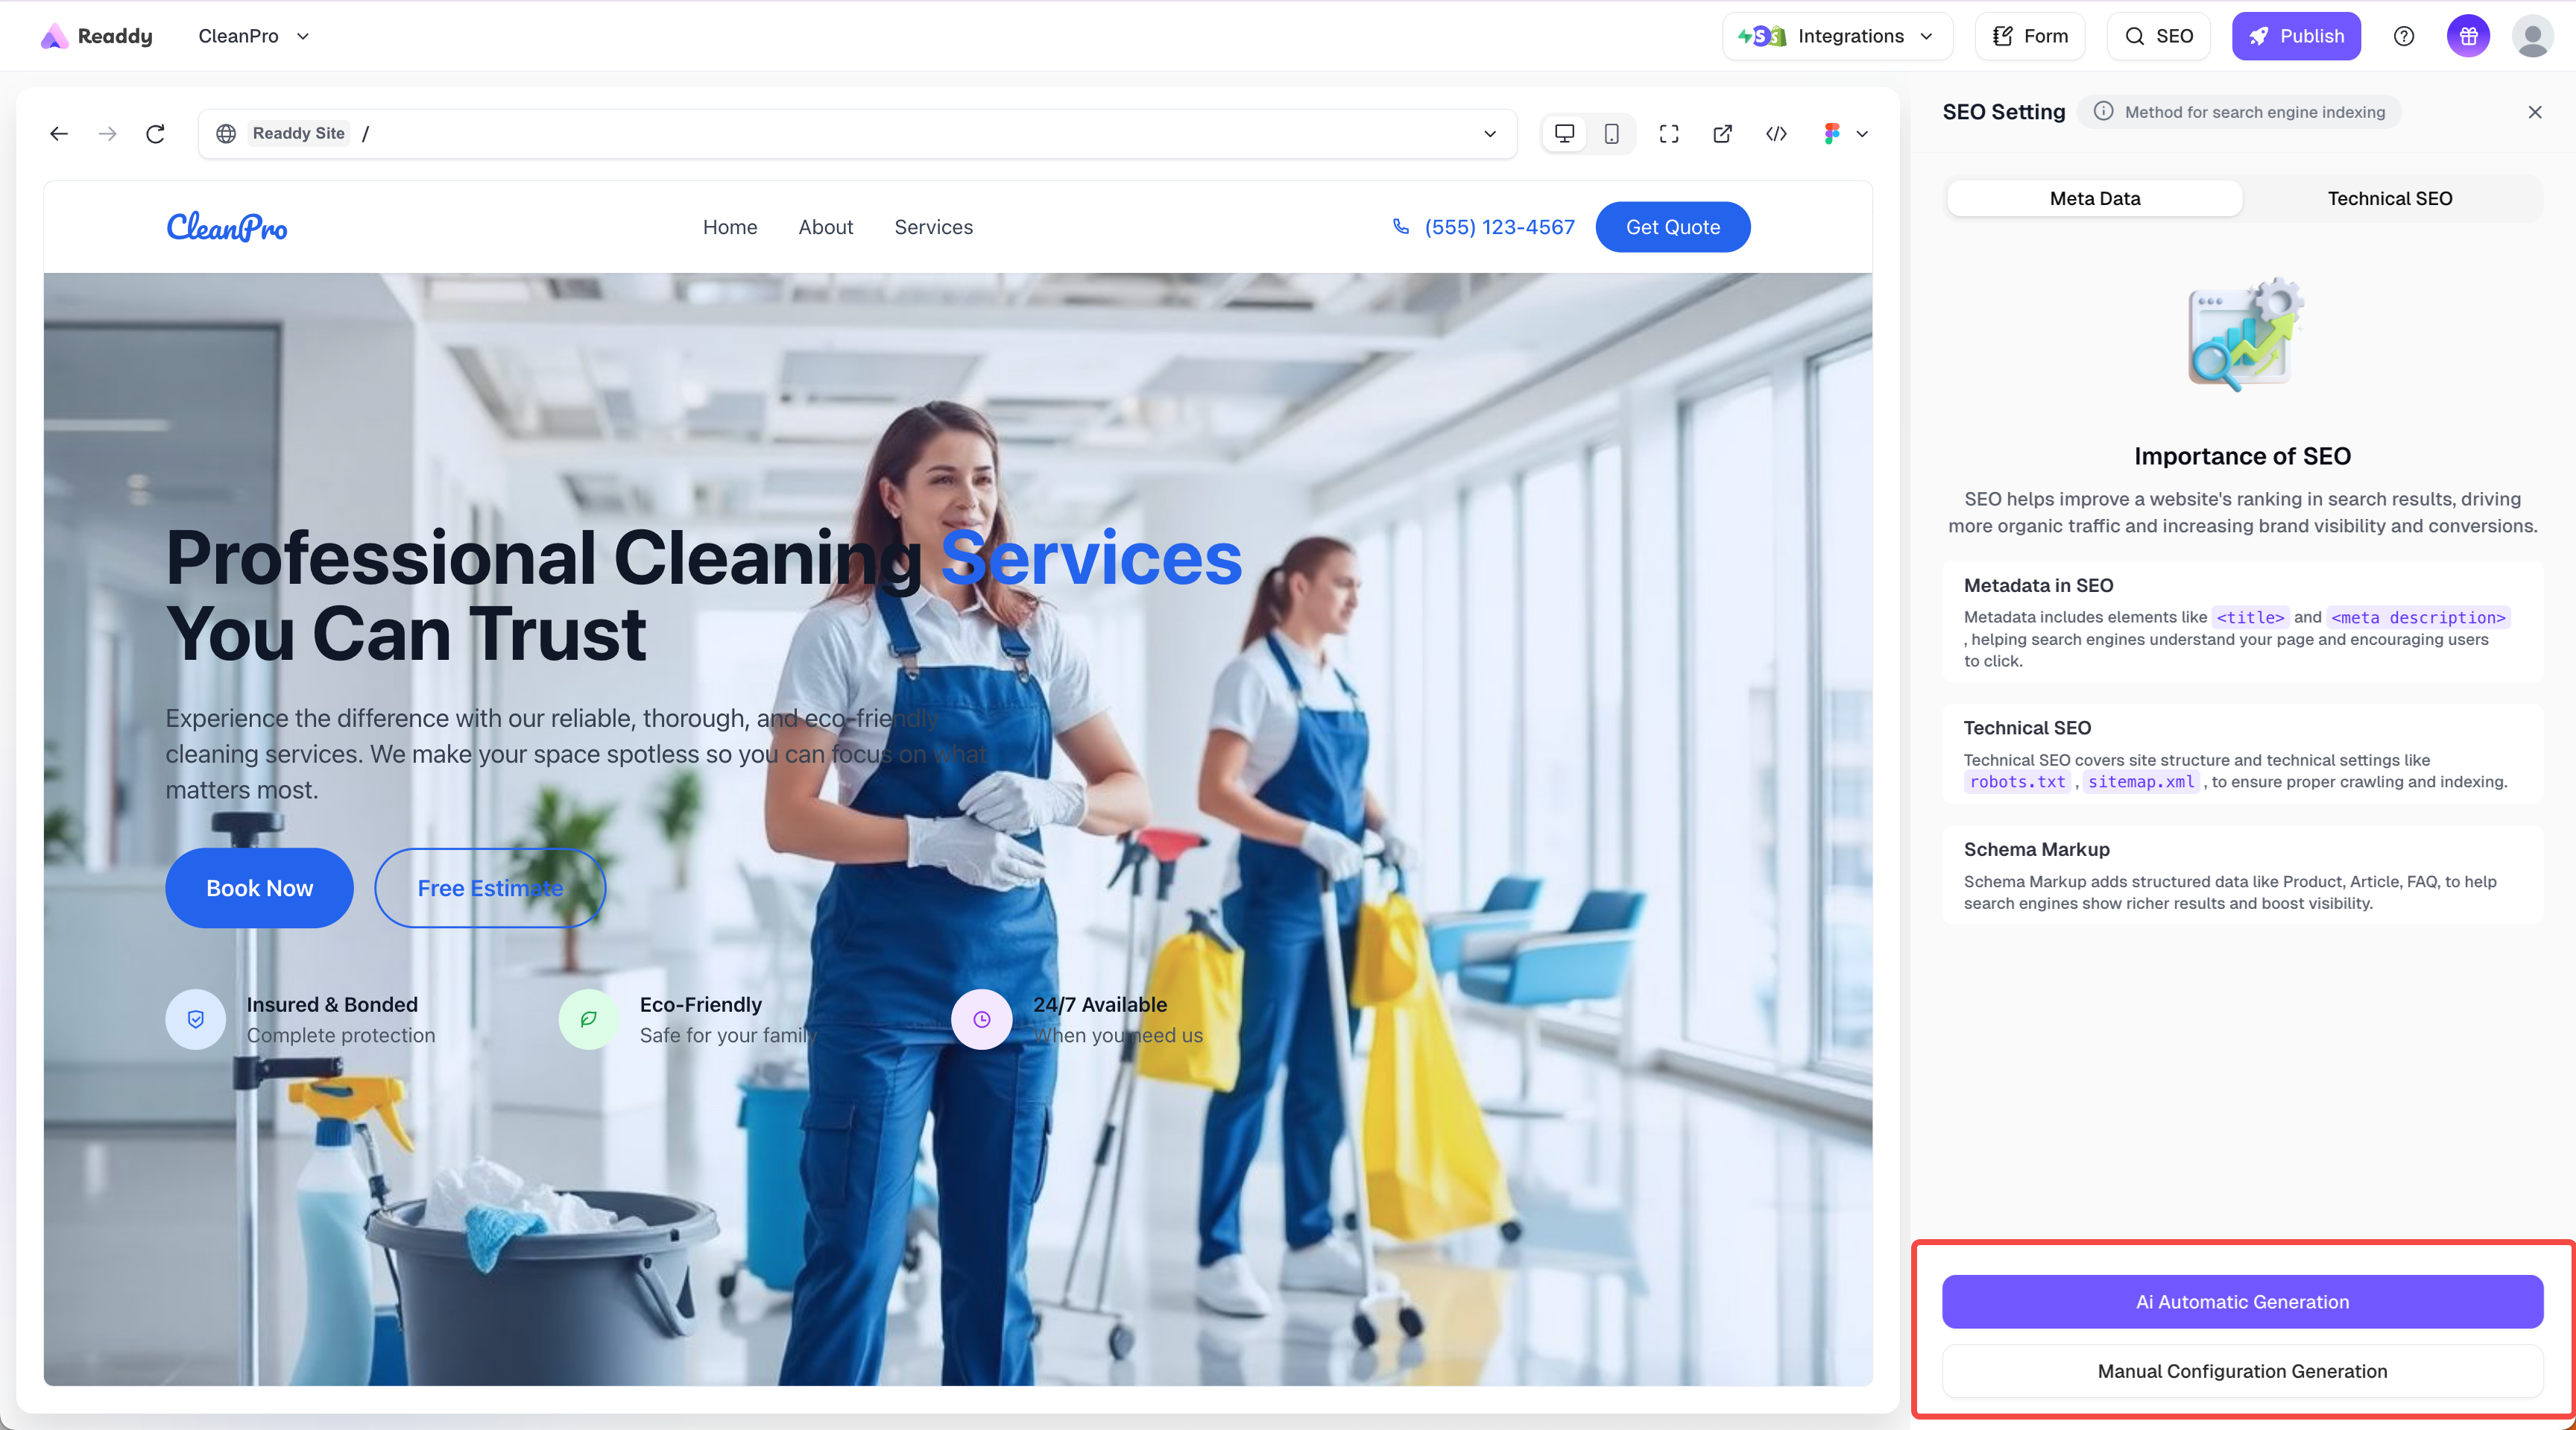Click the help question mark icon
2576x1430 pixels.
pyautogui.click(x=2404, y=36)
